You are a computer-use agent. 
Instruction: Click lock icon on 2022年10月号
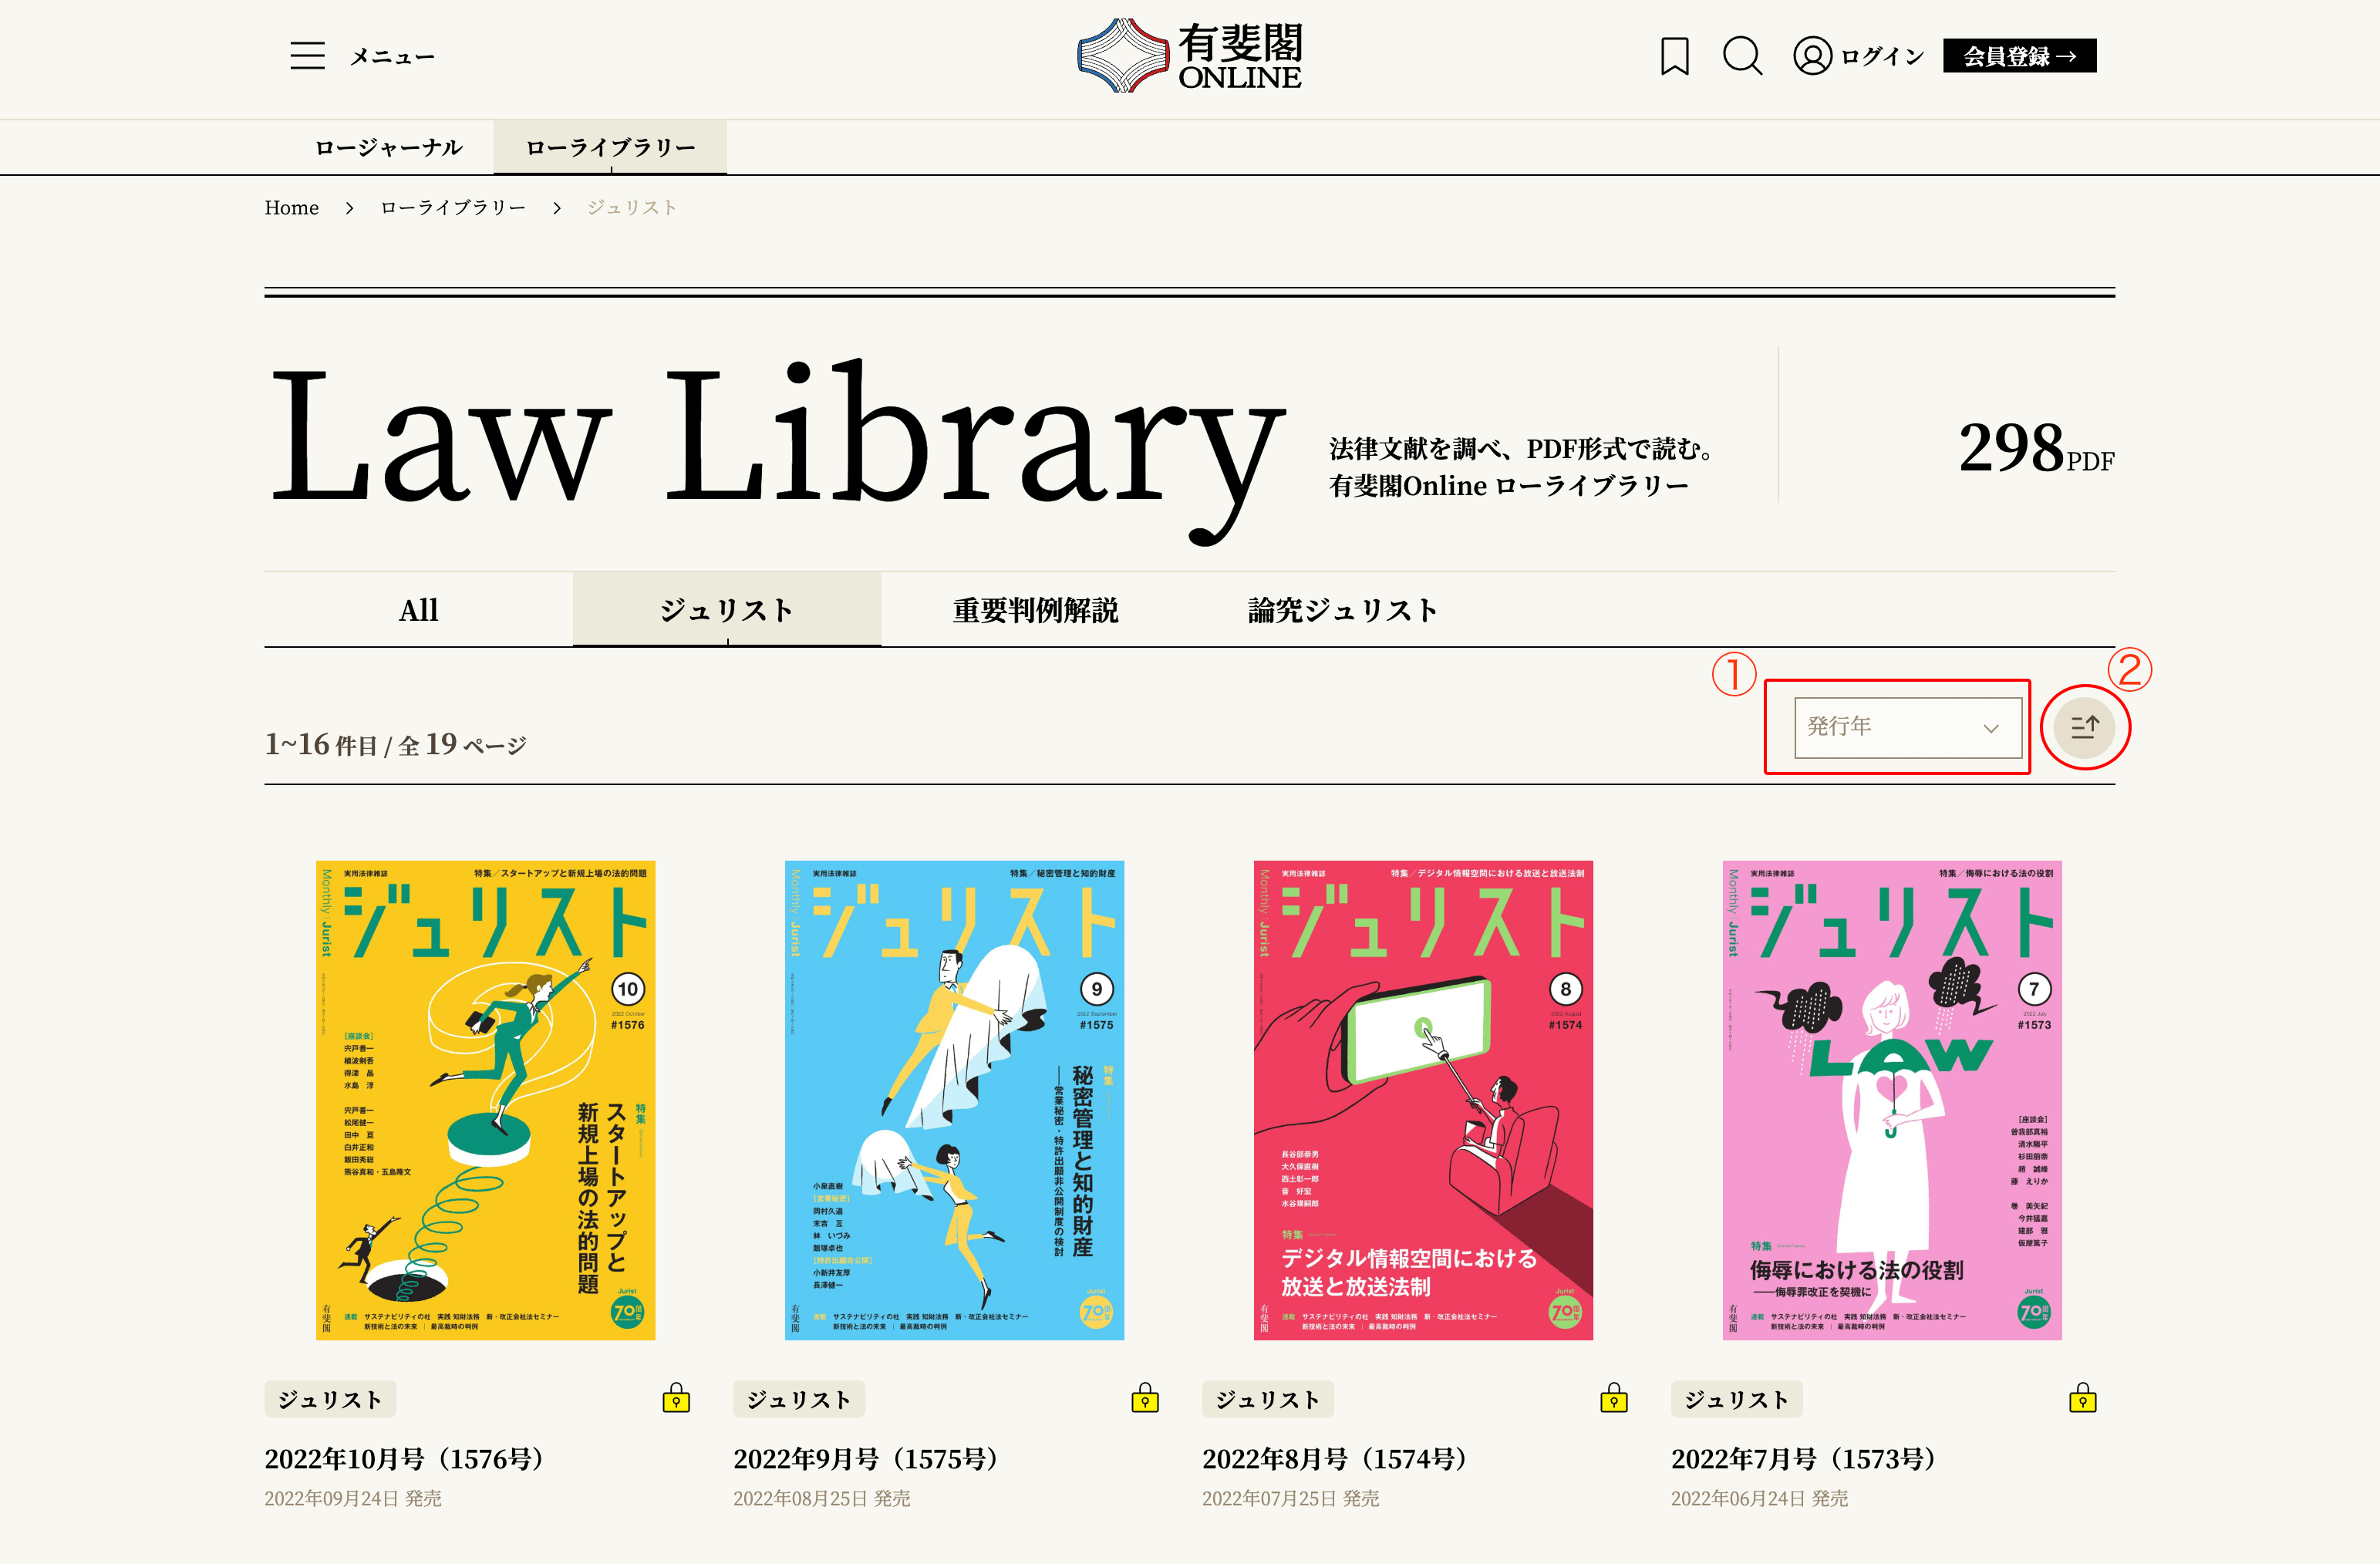[676, 1398]
